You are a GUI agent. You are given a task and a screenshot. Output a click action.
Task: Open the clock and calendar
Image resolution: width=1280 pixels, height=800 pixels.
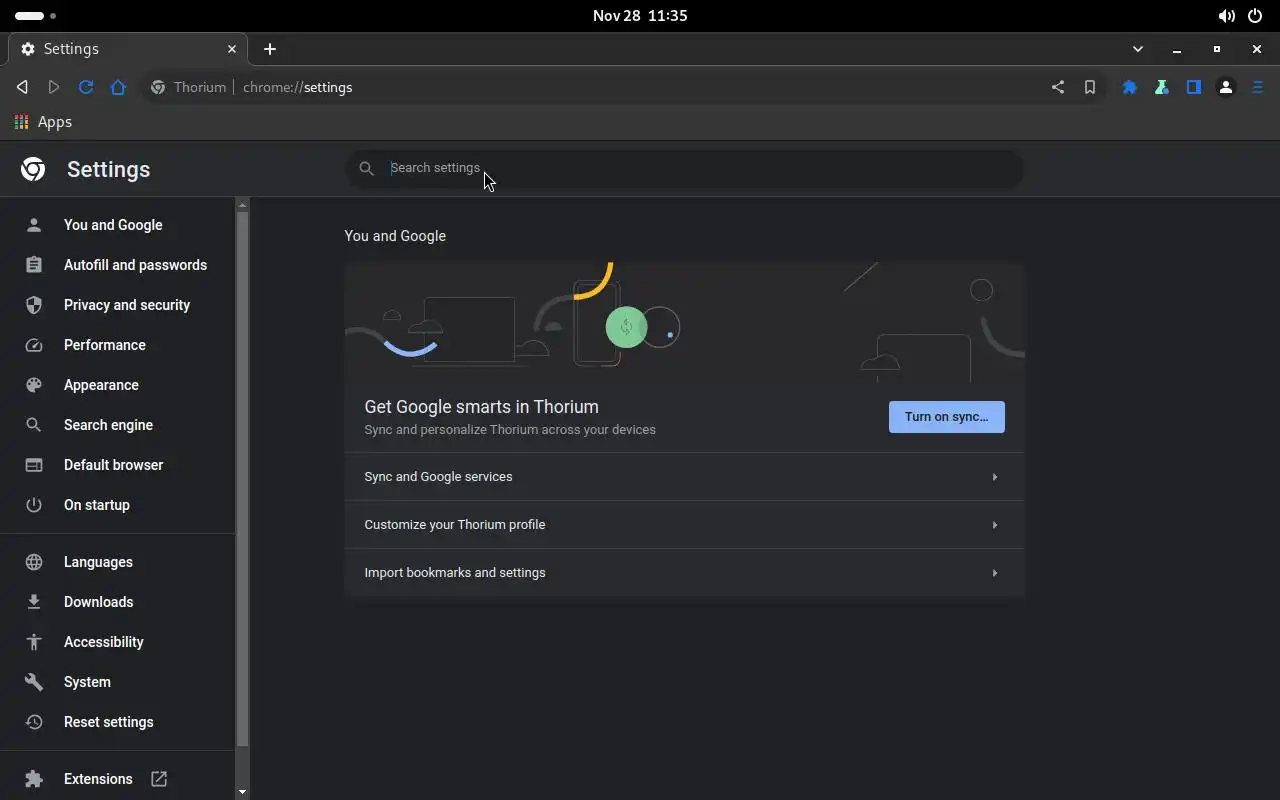tap(640, 15)
